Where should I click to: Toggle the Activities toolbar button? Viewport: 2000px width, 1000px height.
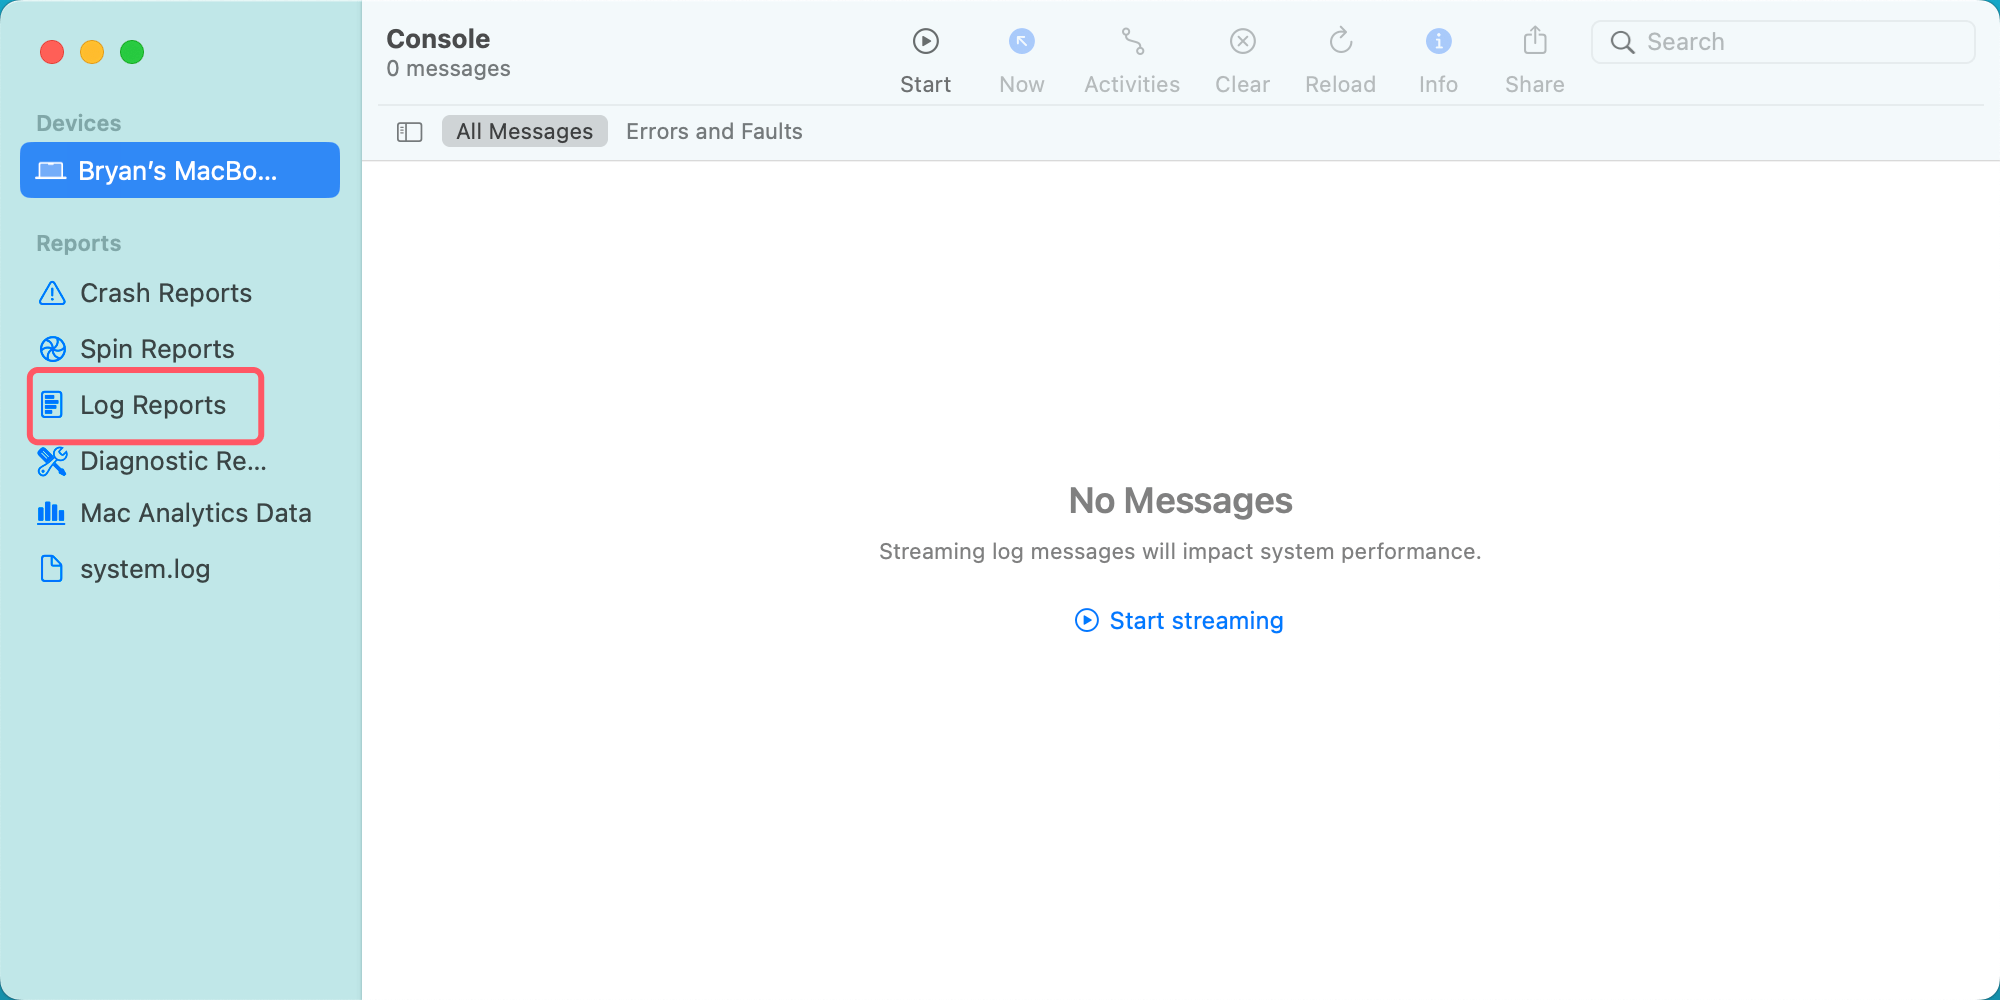pos(1132,42)
